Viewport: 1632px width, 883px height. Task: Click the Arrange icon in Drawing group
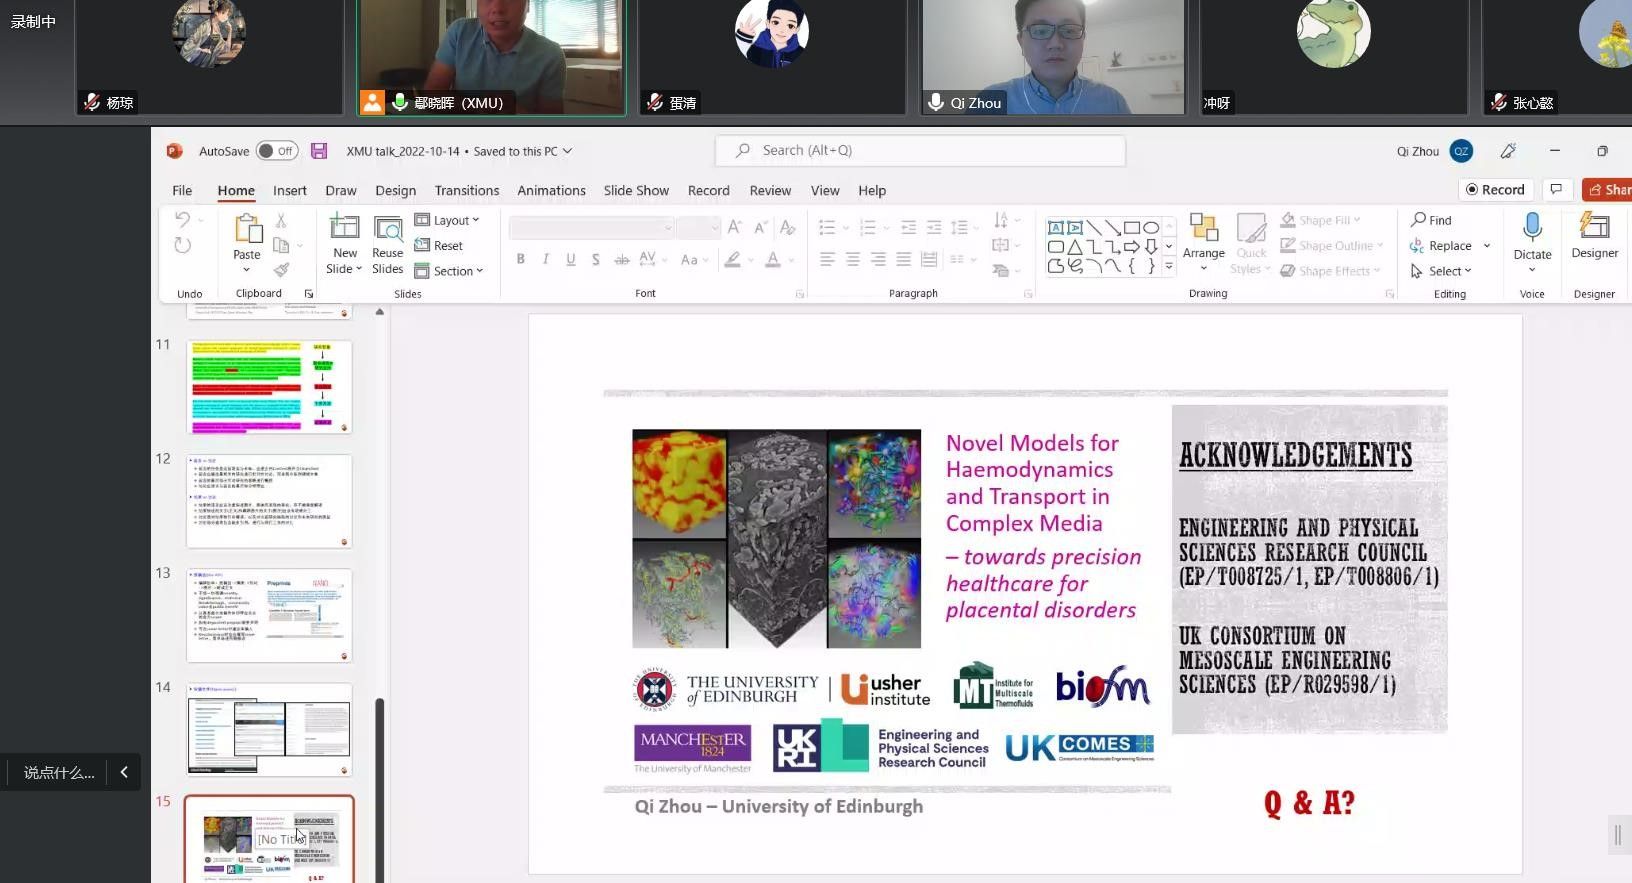1203,229
